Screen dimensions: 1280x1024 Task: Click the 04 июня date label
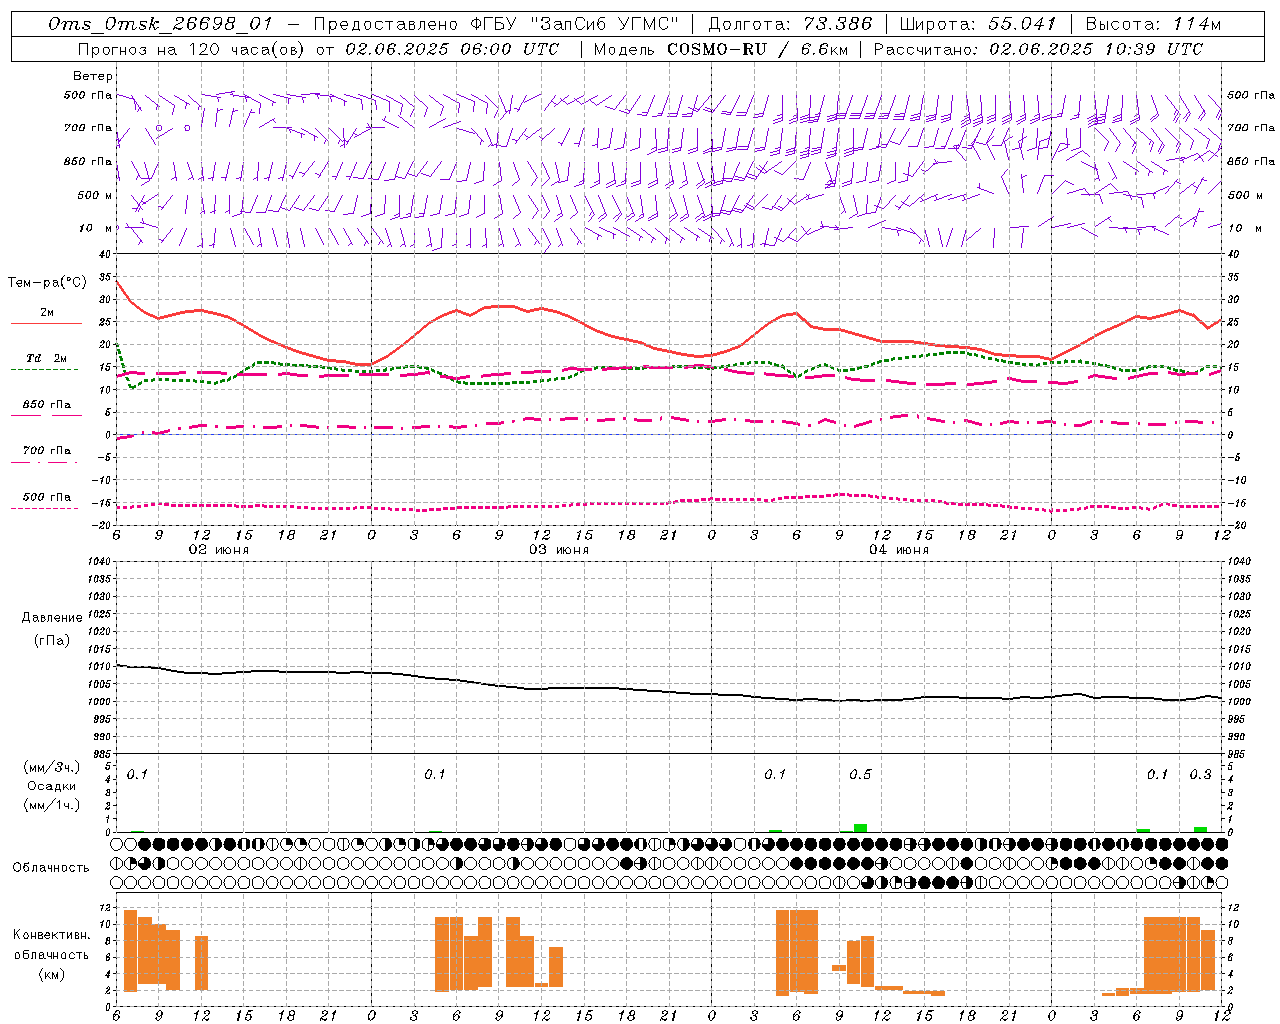click(x=899, y=550)
